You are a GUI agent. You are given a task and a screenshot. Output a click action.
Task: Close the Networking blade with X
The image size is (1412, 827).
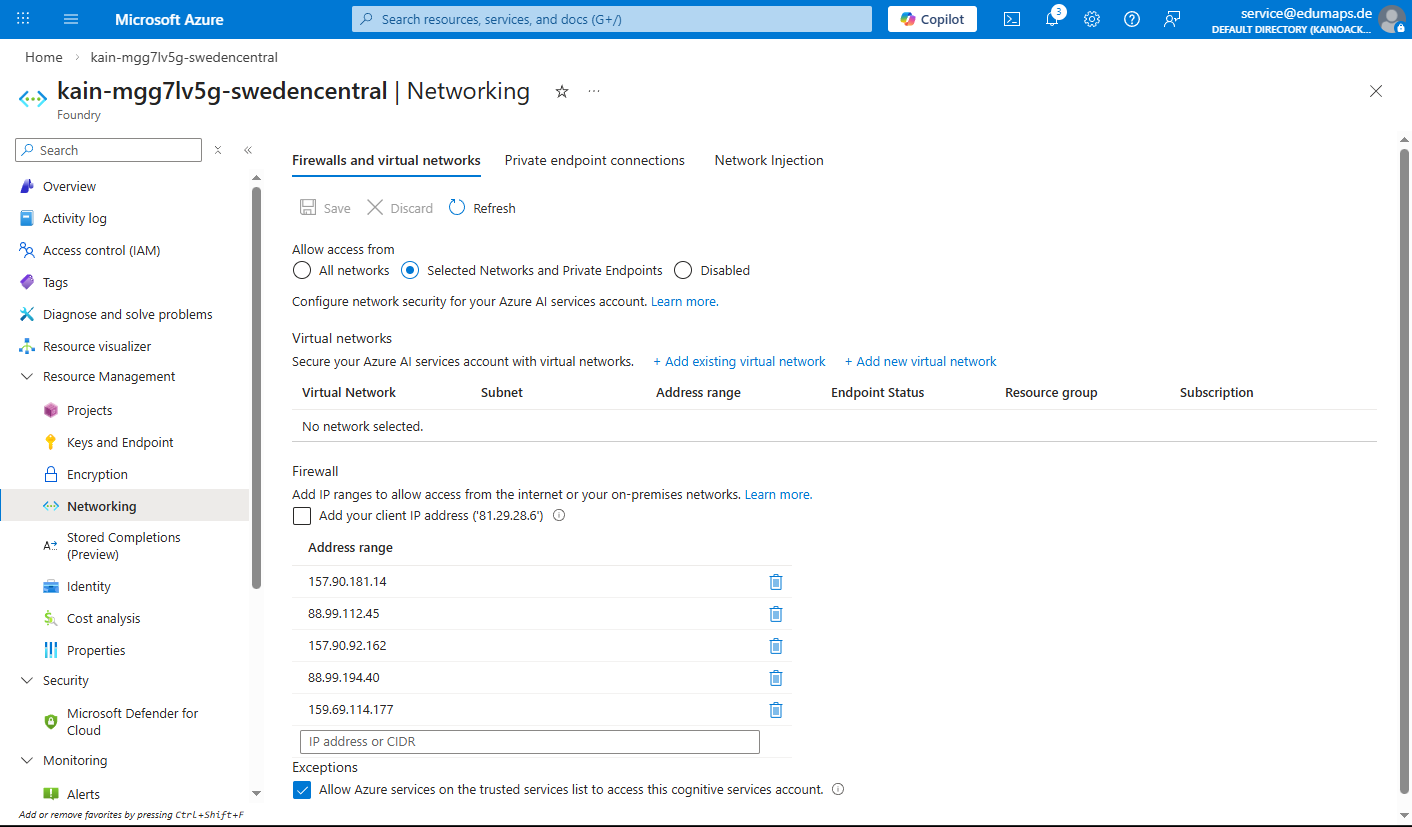tap(1376, 91)
